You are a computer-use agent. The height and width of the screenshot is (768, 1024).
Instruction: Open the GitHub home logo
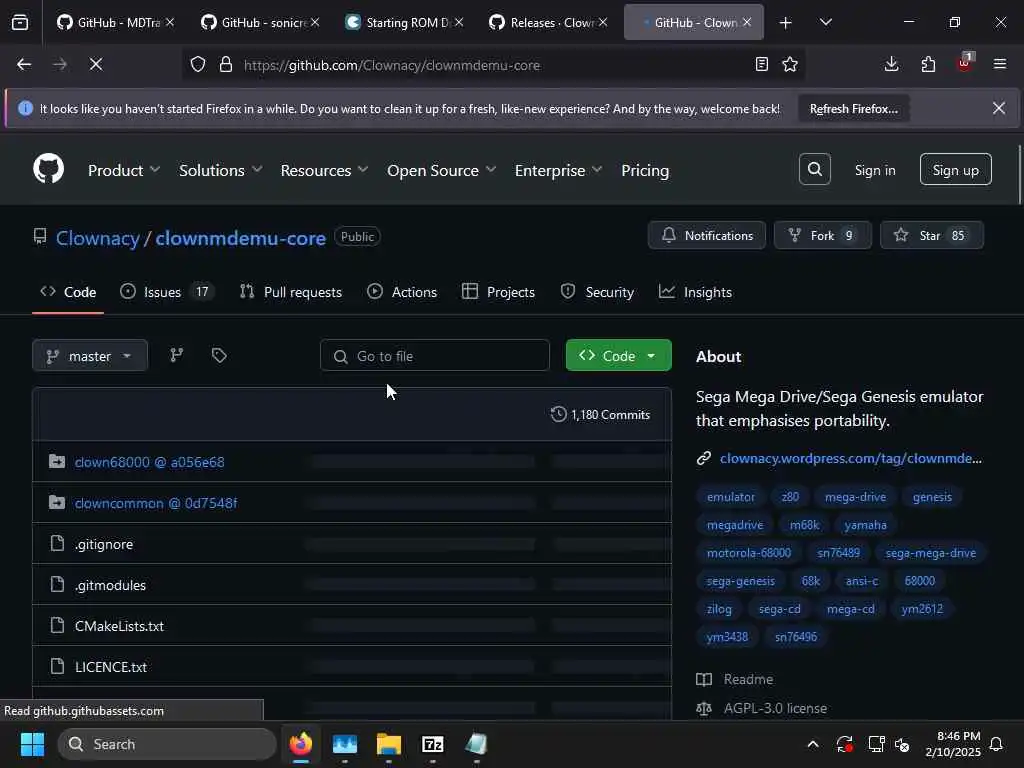tap(48, 168)
